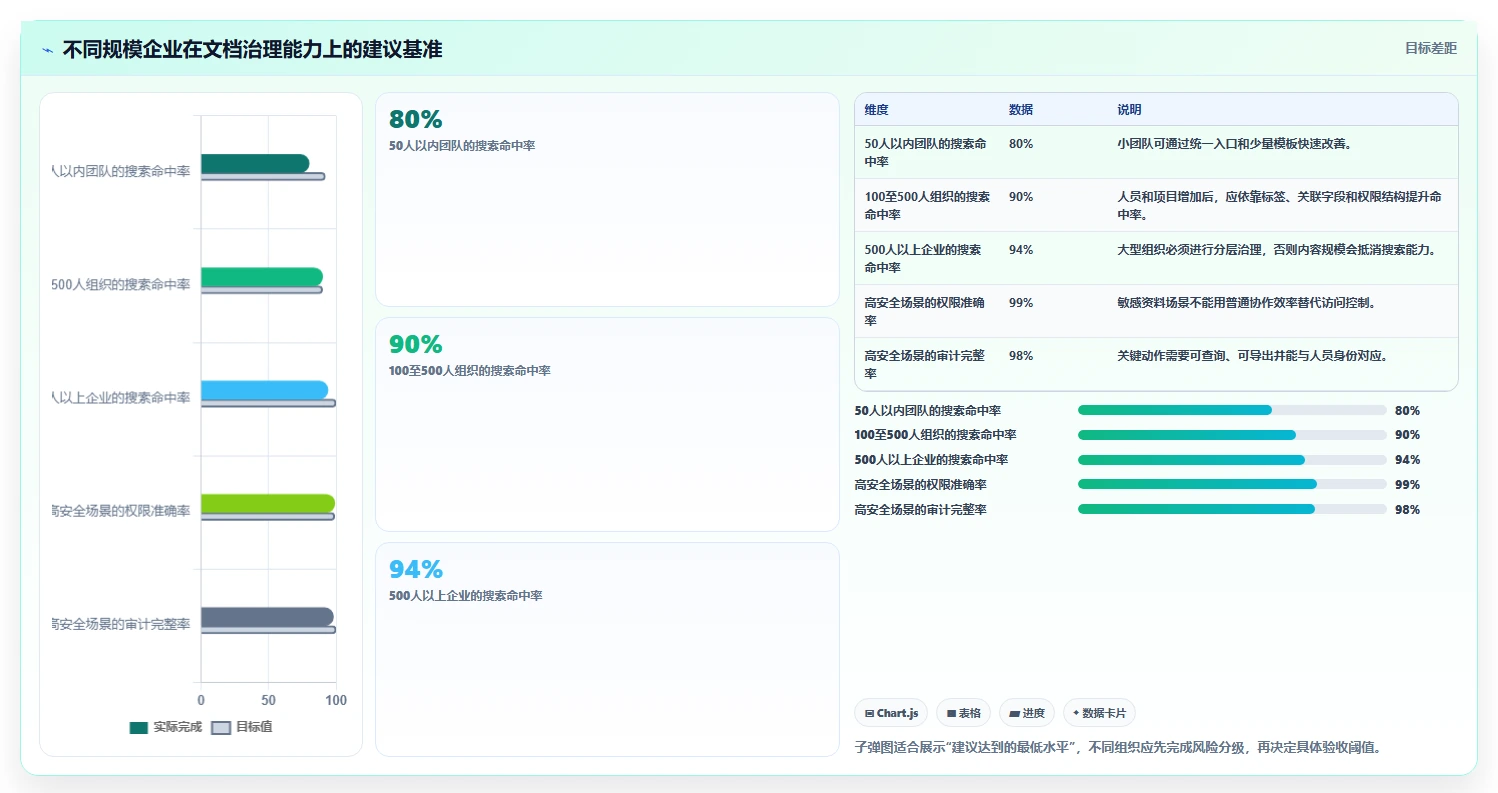Click the 99% value in the table
Screen dimensions: 1498x793
pos(1021,302)
